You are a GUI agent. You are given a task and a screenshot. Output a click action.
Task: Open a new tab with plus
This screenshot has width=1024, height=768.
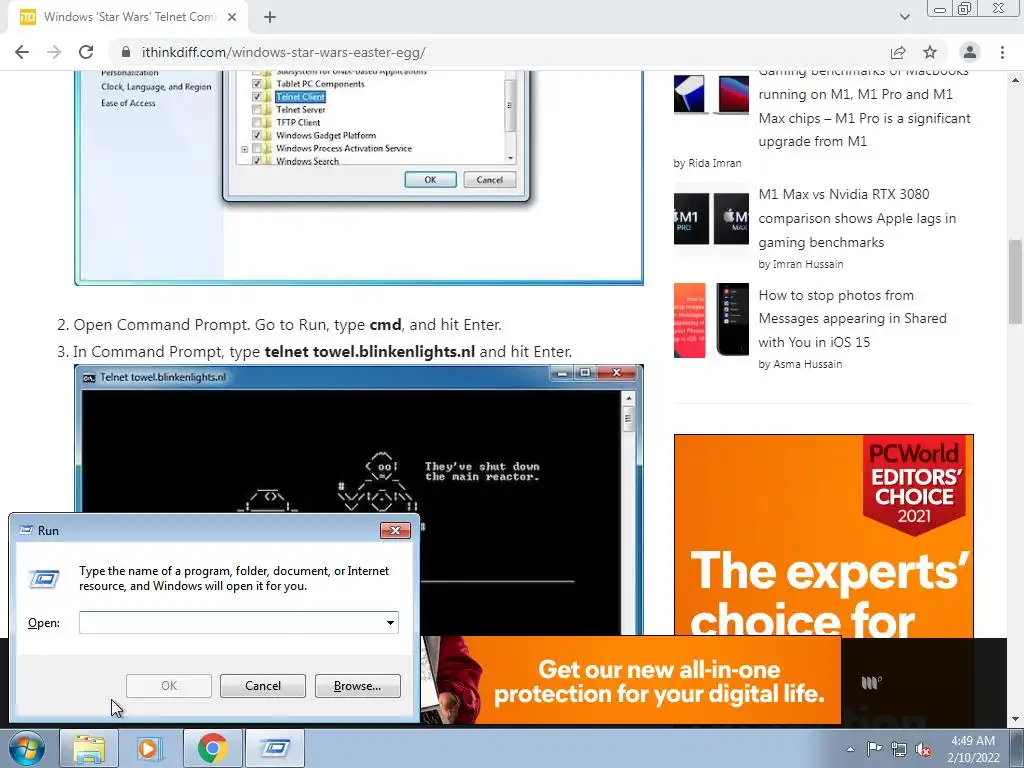(270, 17)
